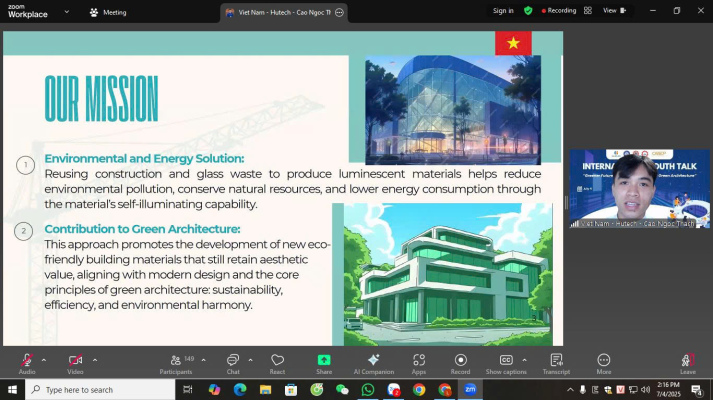
Task: Open the notification center icon
Action: click(696, 390)
